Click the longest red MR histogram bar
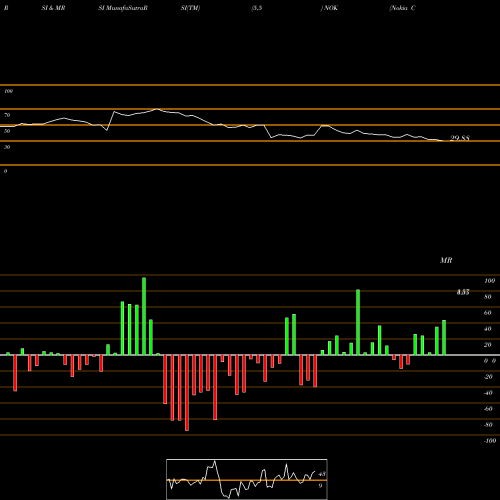Image resolution: width=500 pixels, height=500 pixels. [187, 393]
